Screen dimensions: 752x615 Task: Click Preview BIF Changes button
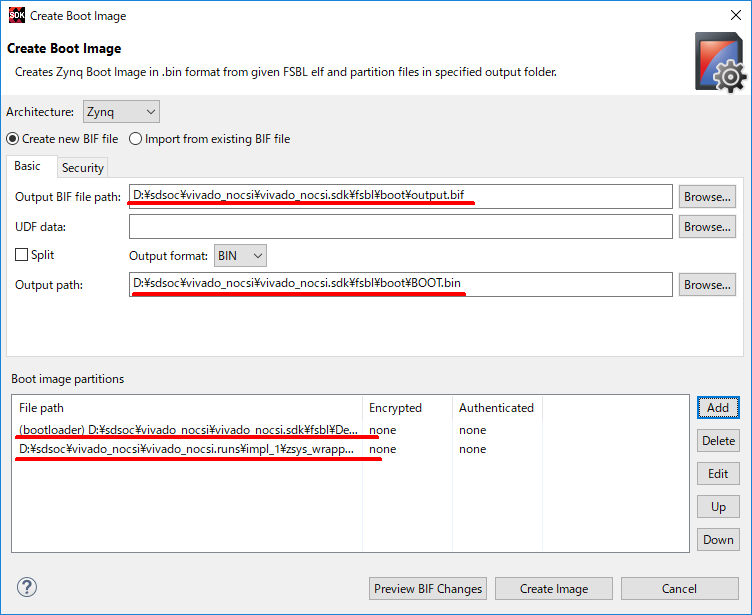[x=428, y=589]
